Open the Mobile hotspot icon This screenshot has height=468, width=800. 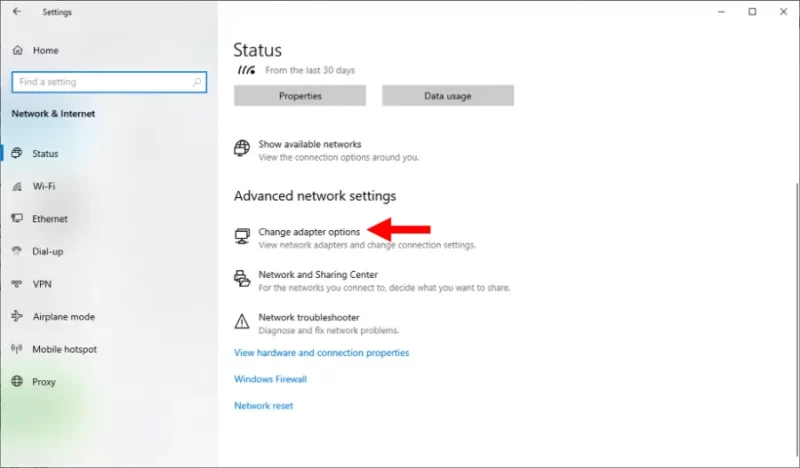17,349
